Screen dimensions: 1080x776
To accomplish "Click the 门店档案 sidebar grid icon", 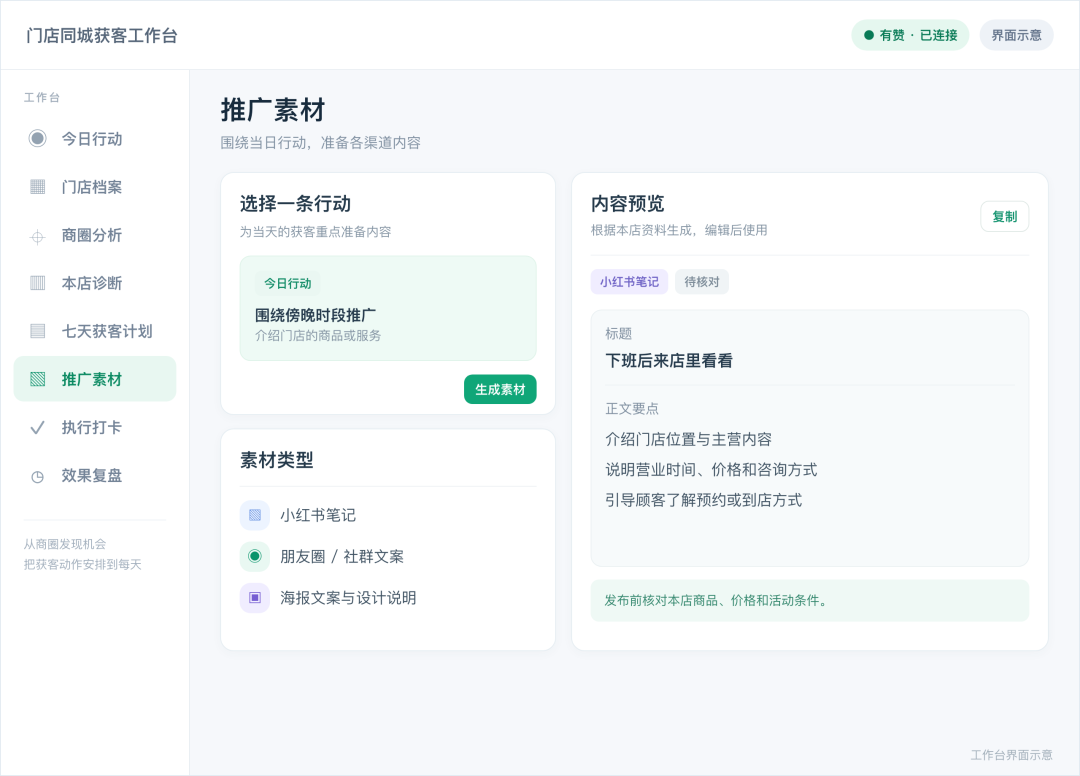I will click(x=37, y=187).
